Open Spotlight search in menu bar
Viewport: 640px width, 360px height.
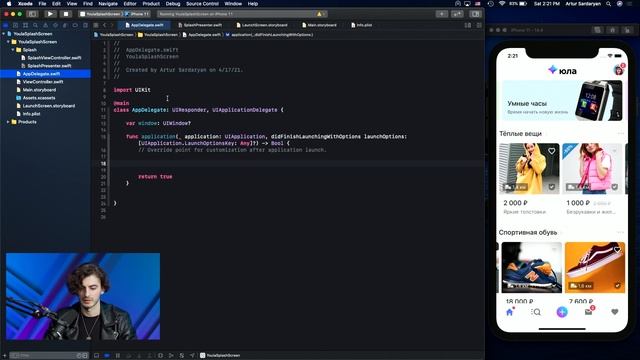609,4
